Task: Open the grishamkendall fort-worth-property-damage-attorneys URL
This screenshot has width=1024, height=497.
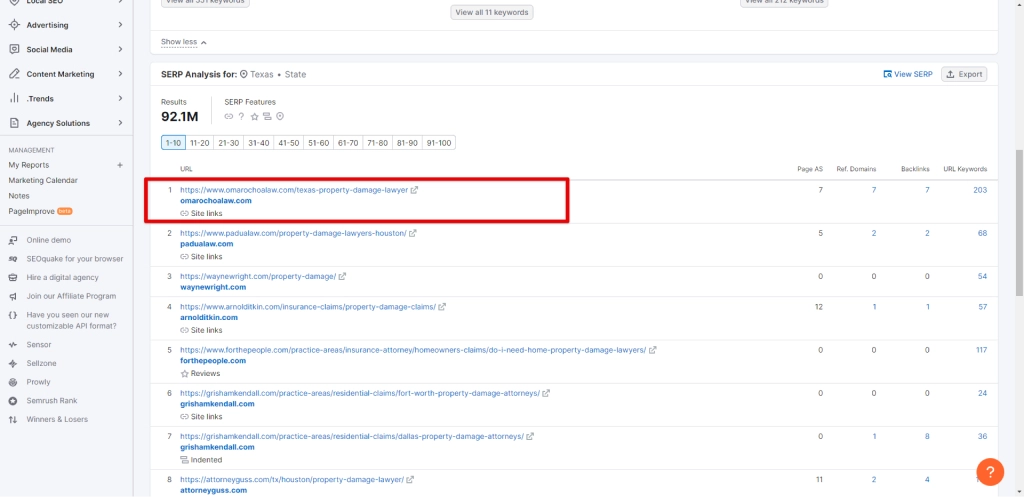Action: pyautogui.click(x=360, y=393)
